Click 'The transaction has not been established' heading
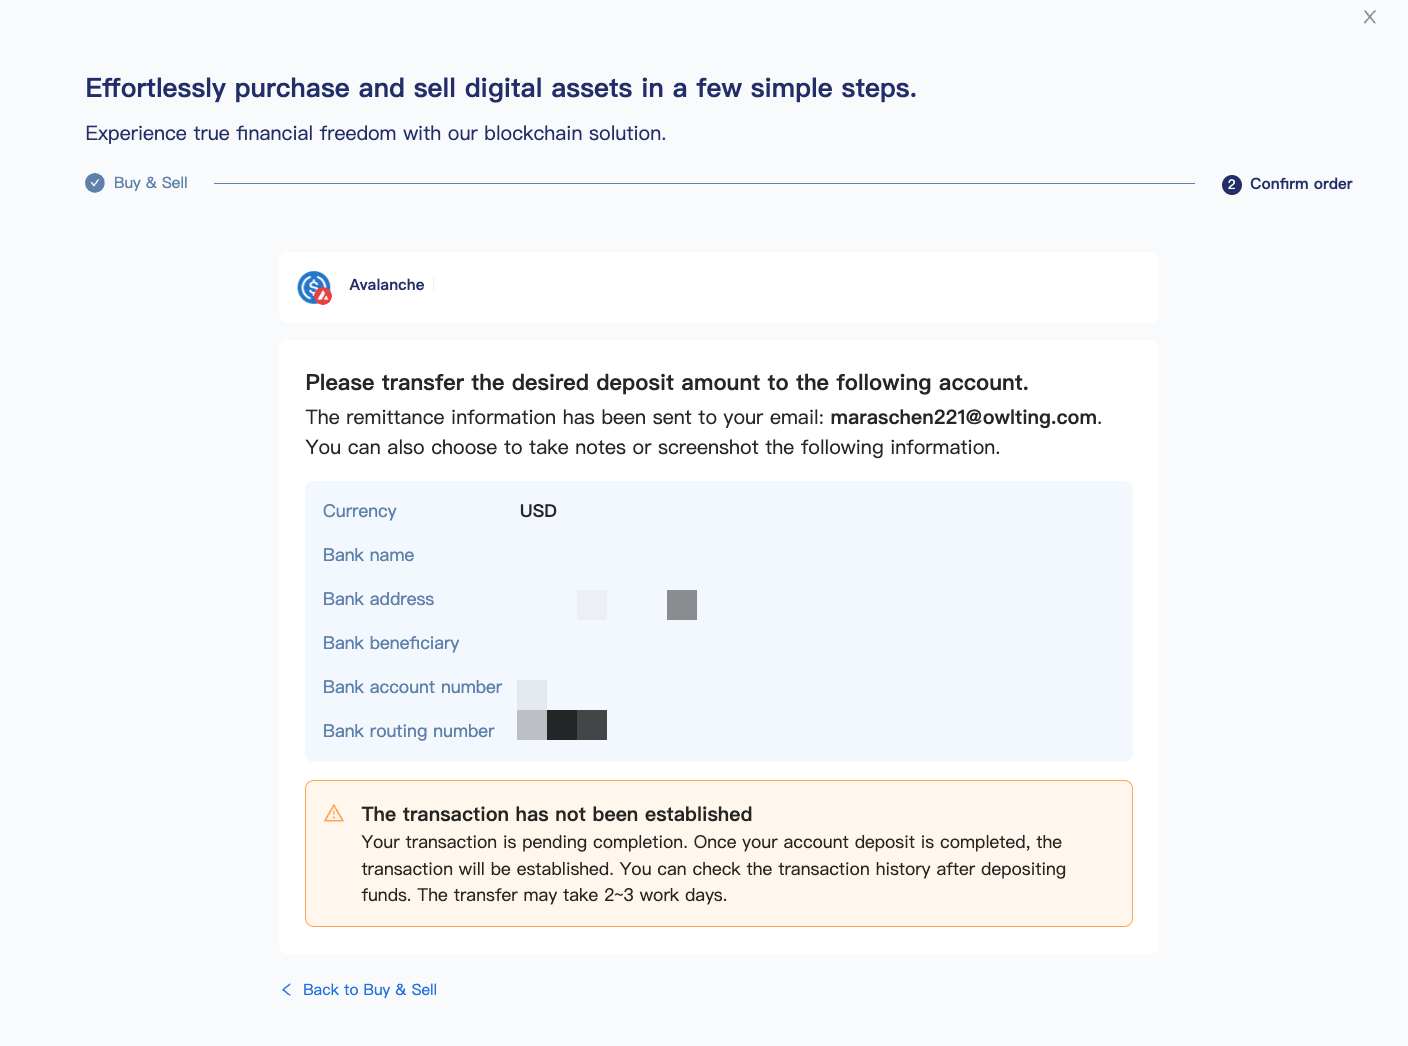This screenshot has height=1046, width=1408. click(557, 814)
